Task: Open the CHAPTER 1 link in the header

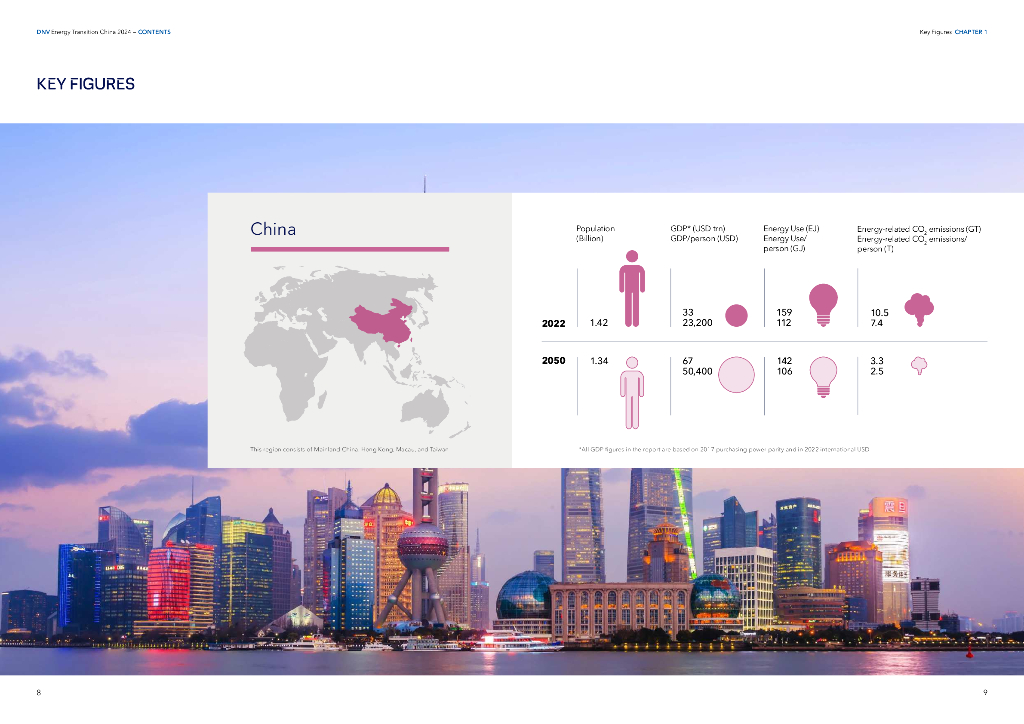Action: (970, 32)
